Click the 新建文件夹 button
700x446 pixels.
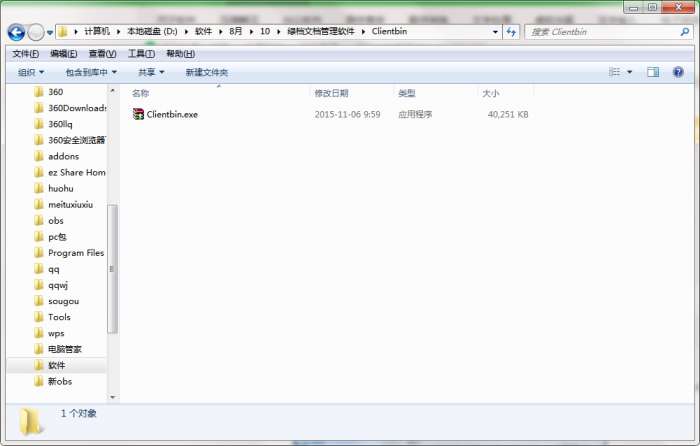(x=206, y=72)
